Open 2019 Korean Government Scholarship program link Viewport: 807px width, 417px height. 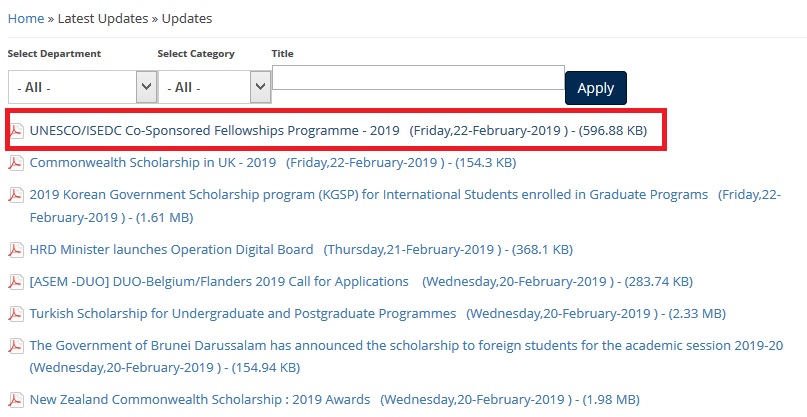pyautogui.click(x=368, y=194)
